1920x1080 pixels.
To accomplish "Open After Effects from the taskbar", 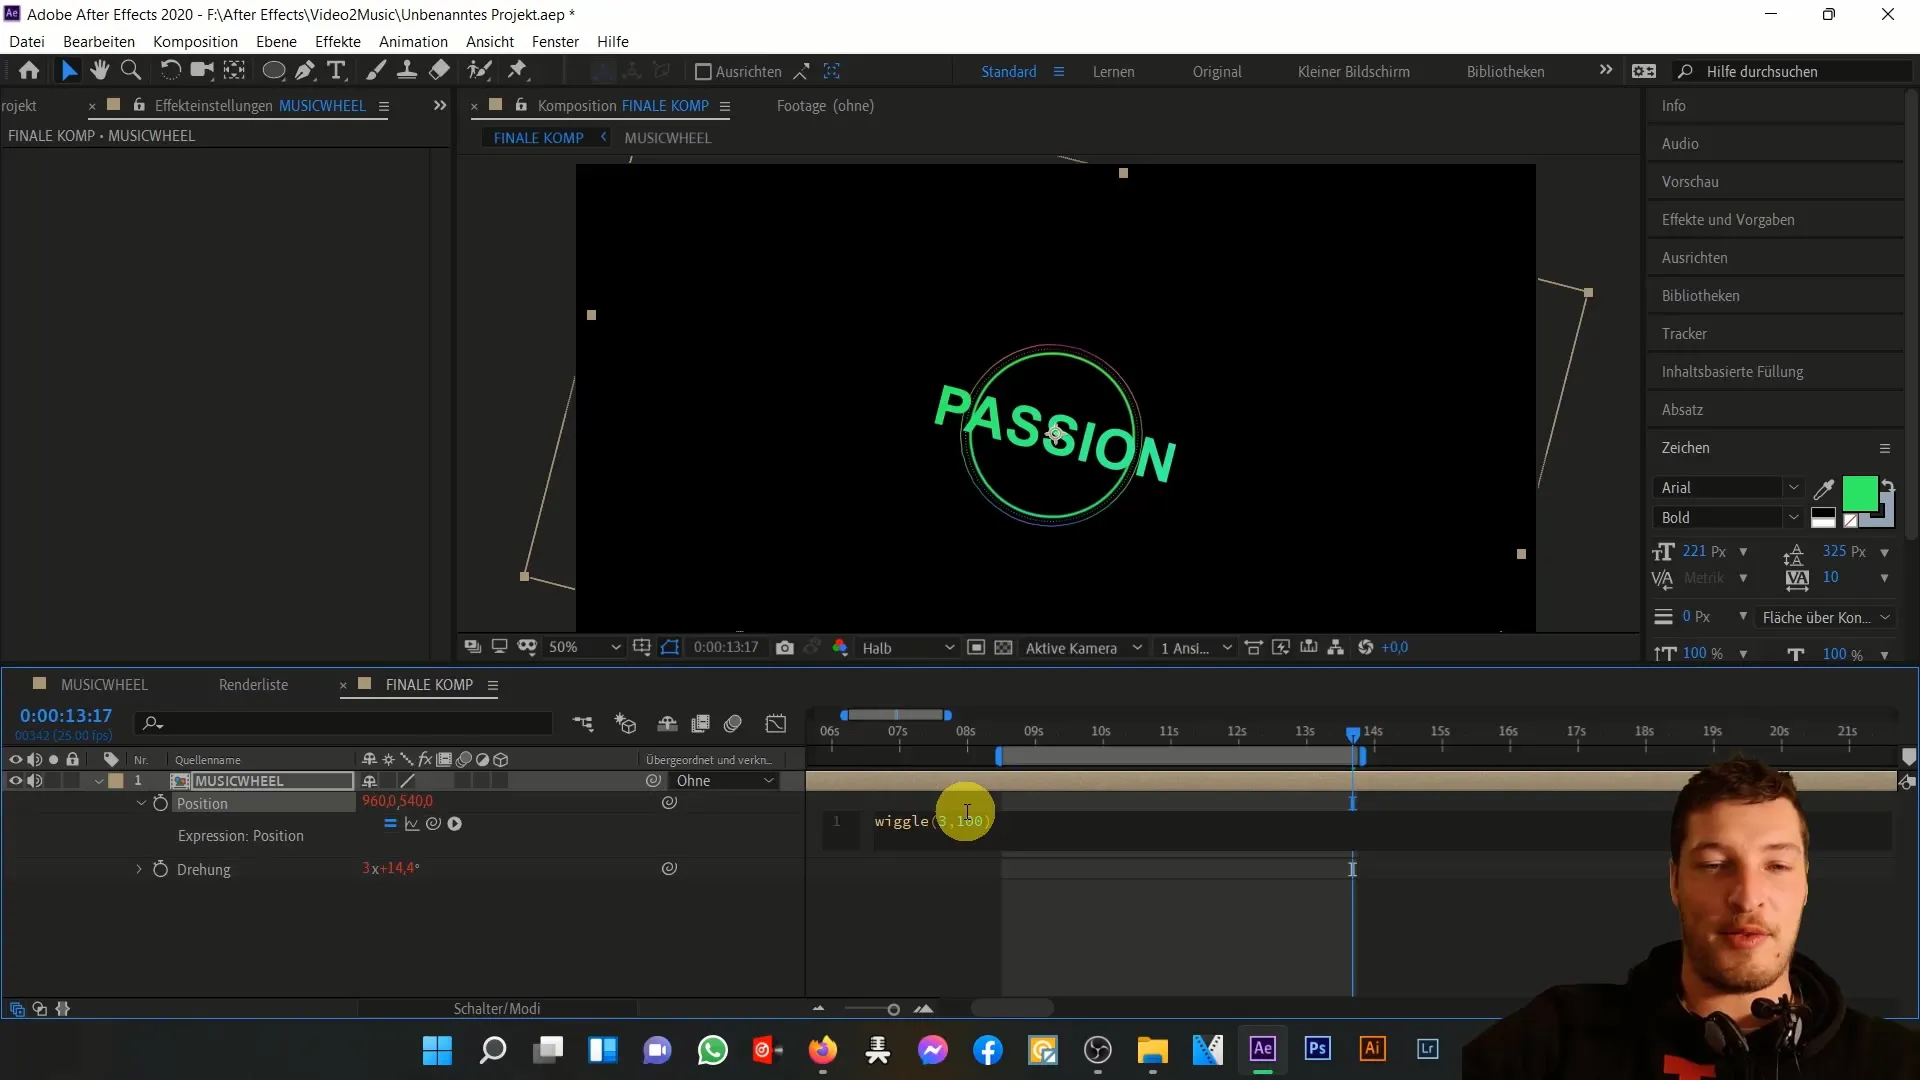I will coord(1263,1049).
